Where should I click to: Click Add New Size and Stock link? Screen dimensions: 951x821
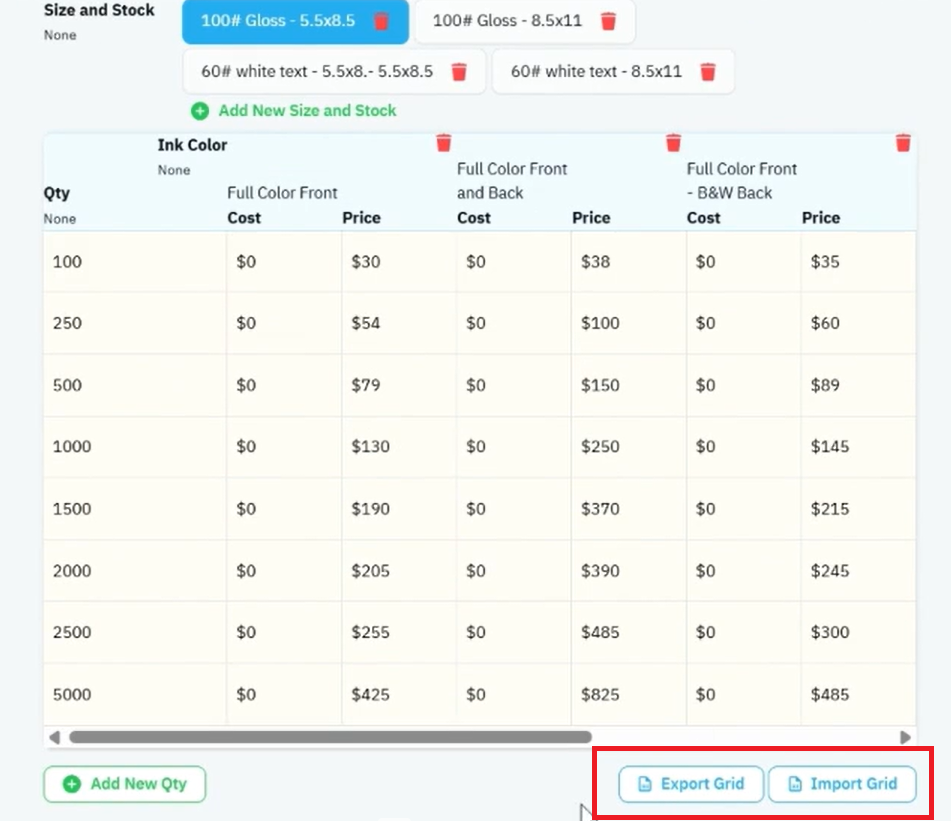[x=307, y=111]
